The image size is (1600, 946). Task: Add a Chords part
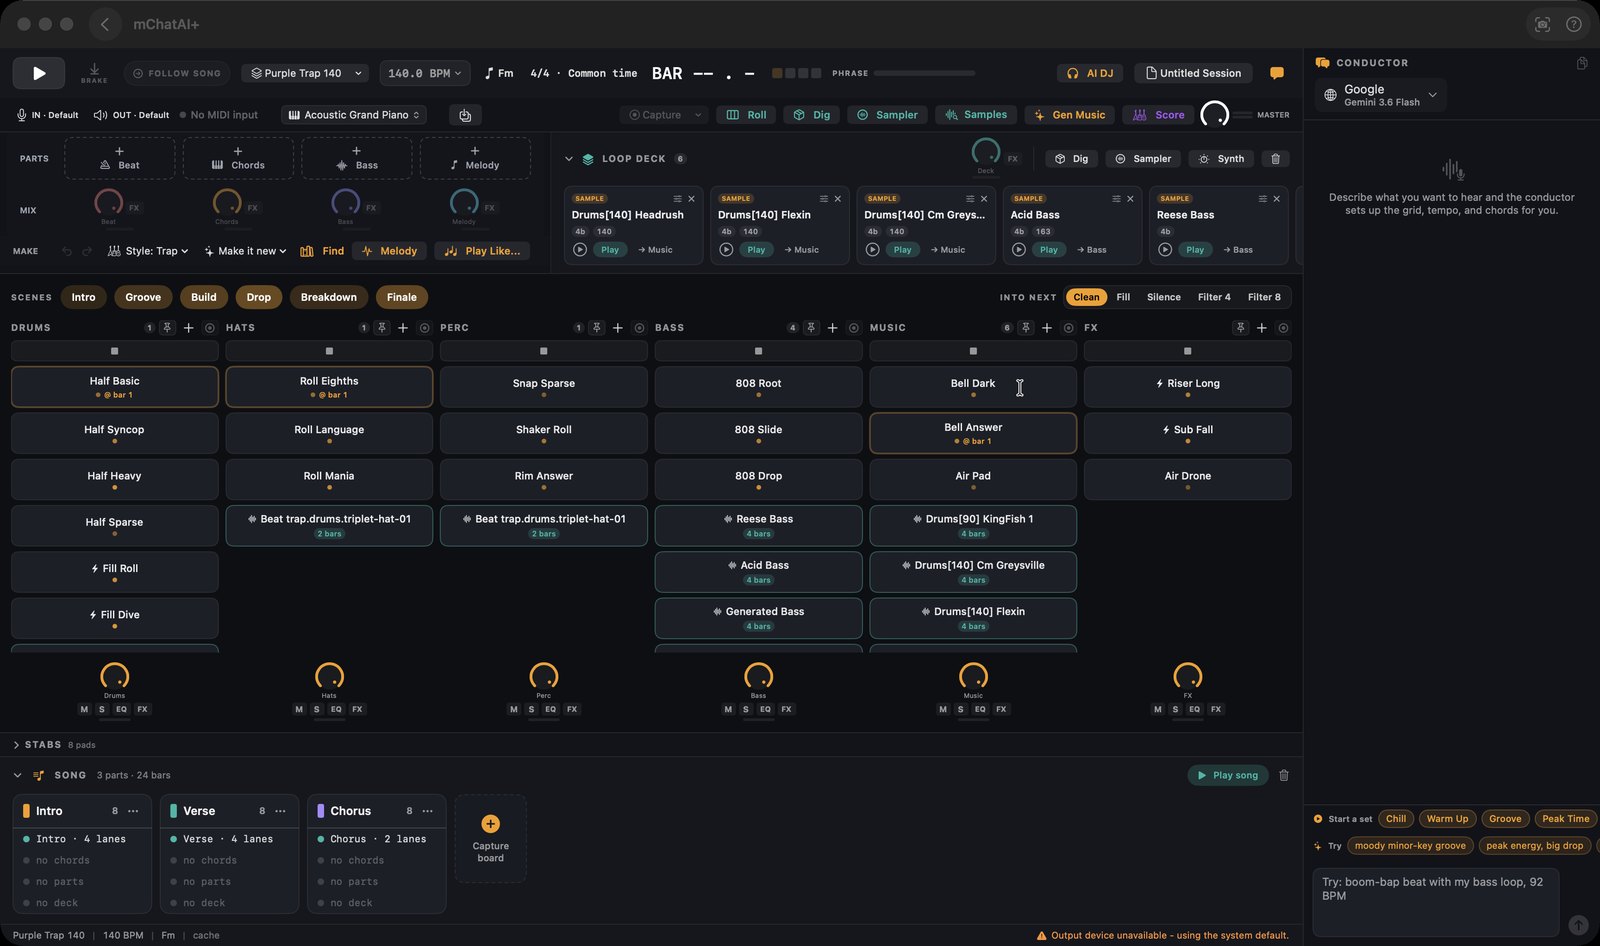point(238,158)
